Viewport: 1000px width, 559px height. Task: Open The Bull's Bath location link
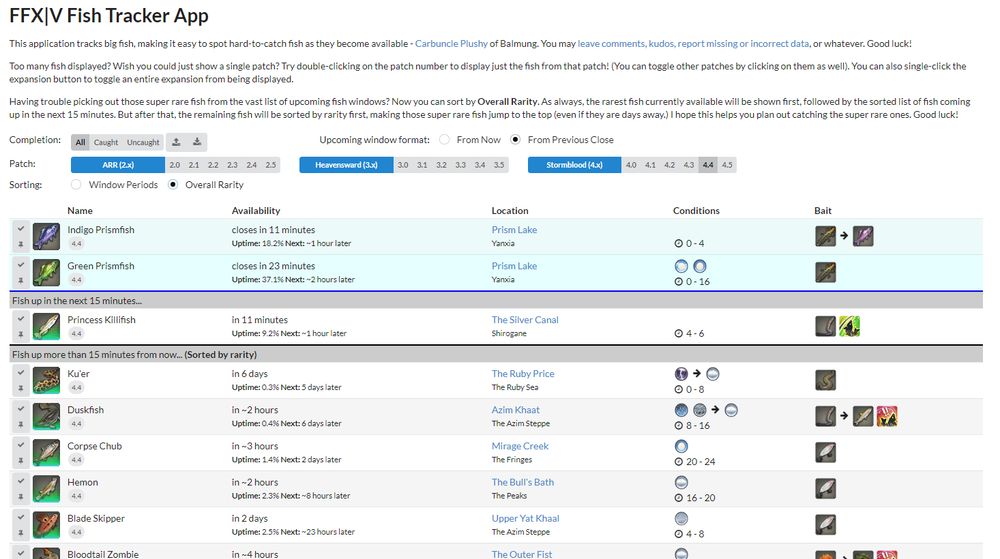coord(522,482)
